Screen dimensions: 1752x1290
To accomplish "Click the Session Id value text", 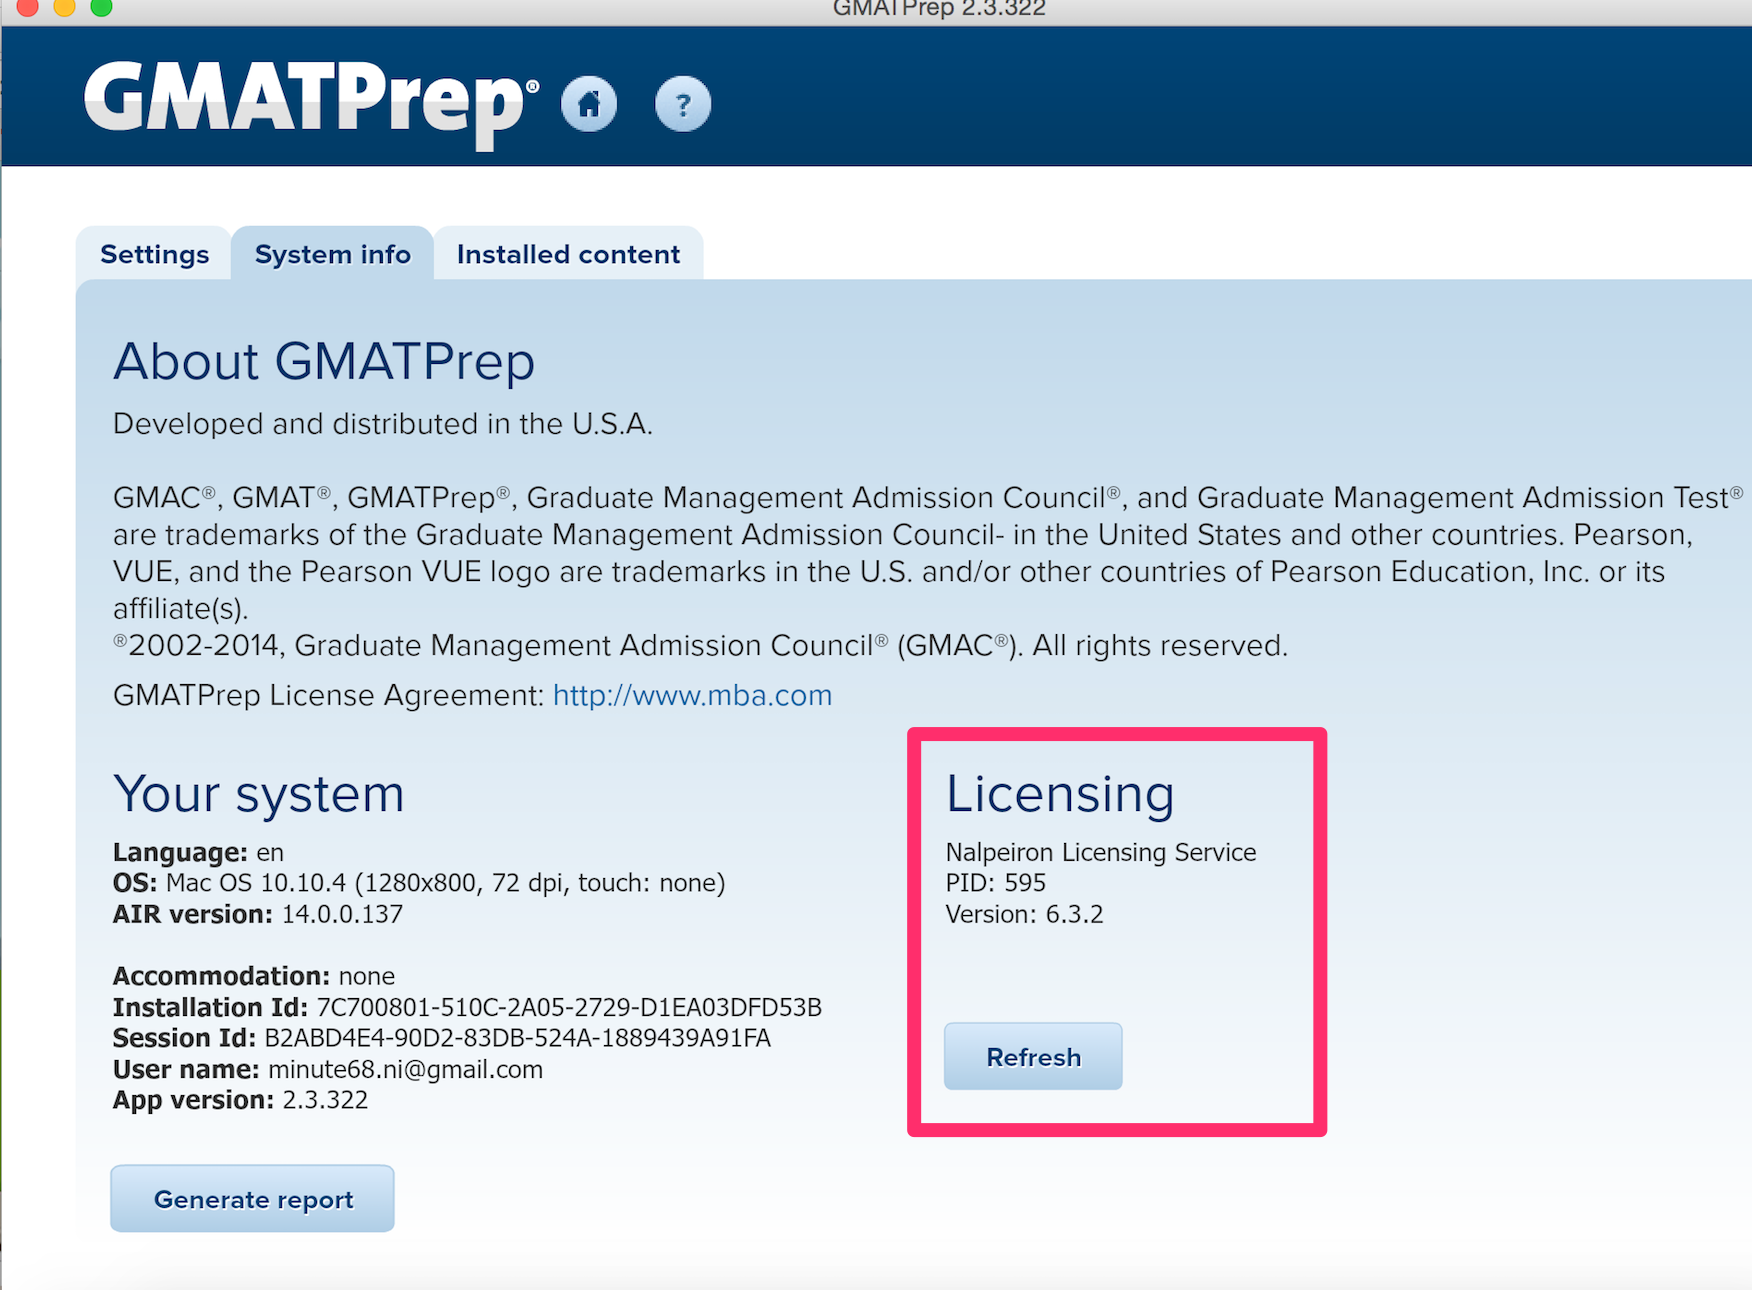I will [x=517, y=1038].
